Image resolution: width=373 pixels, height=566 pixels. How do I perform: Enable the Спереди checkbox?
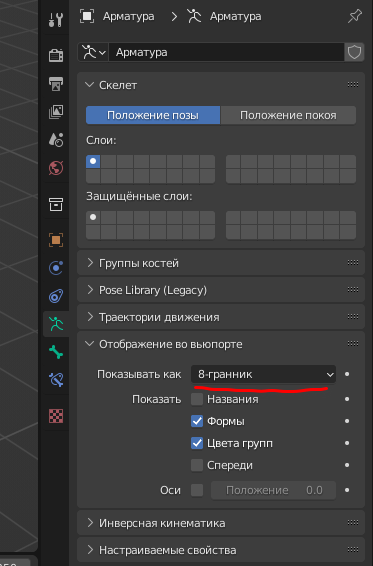197,465
